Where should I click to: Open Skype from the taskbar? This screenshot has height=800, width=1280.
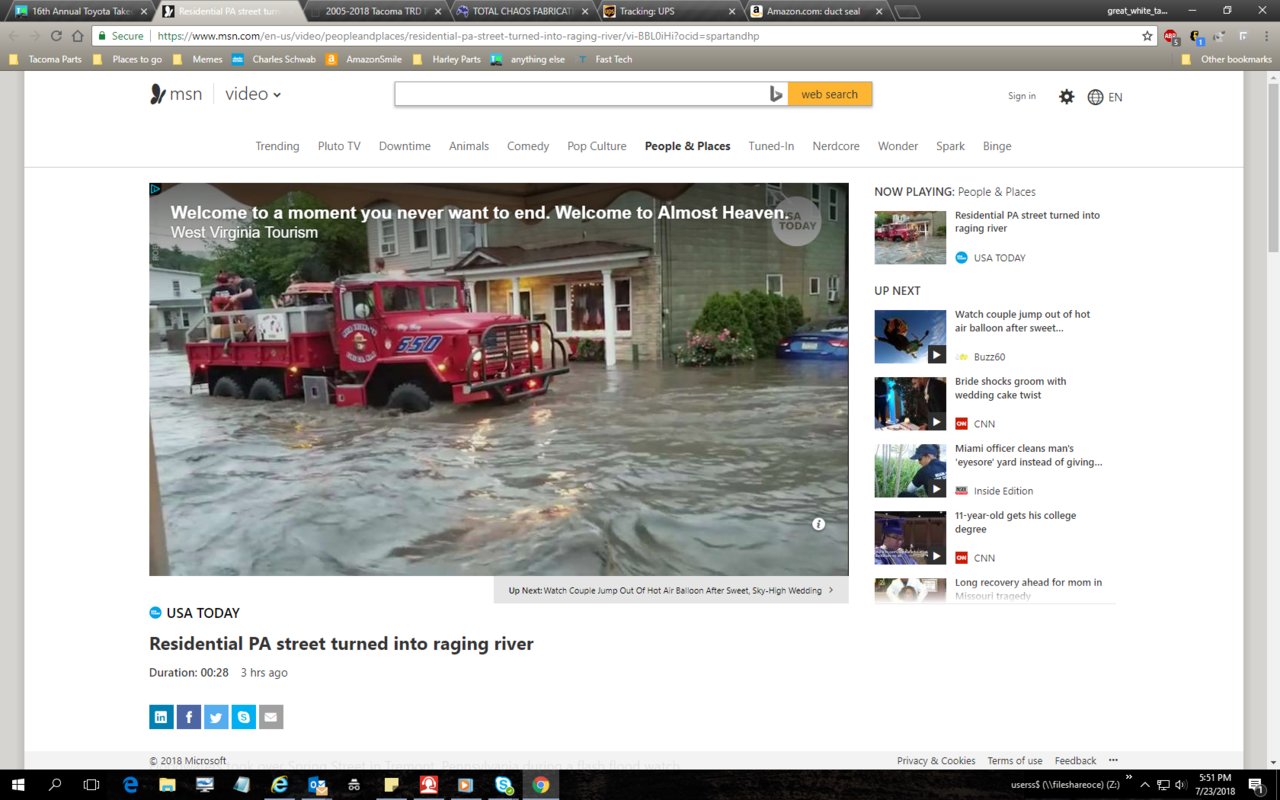coord(504,785)
